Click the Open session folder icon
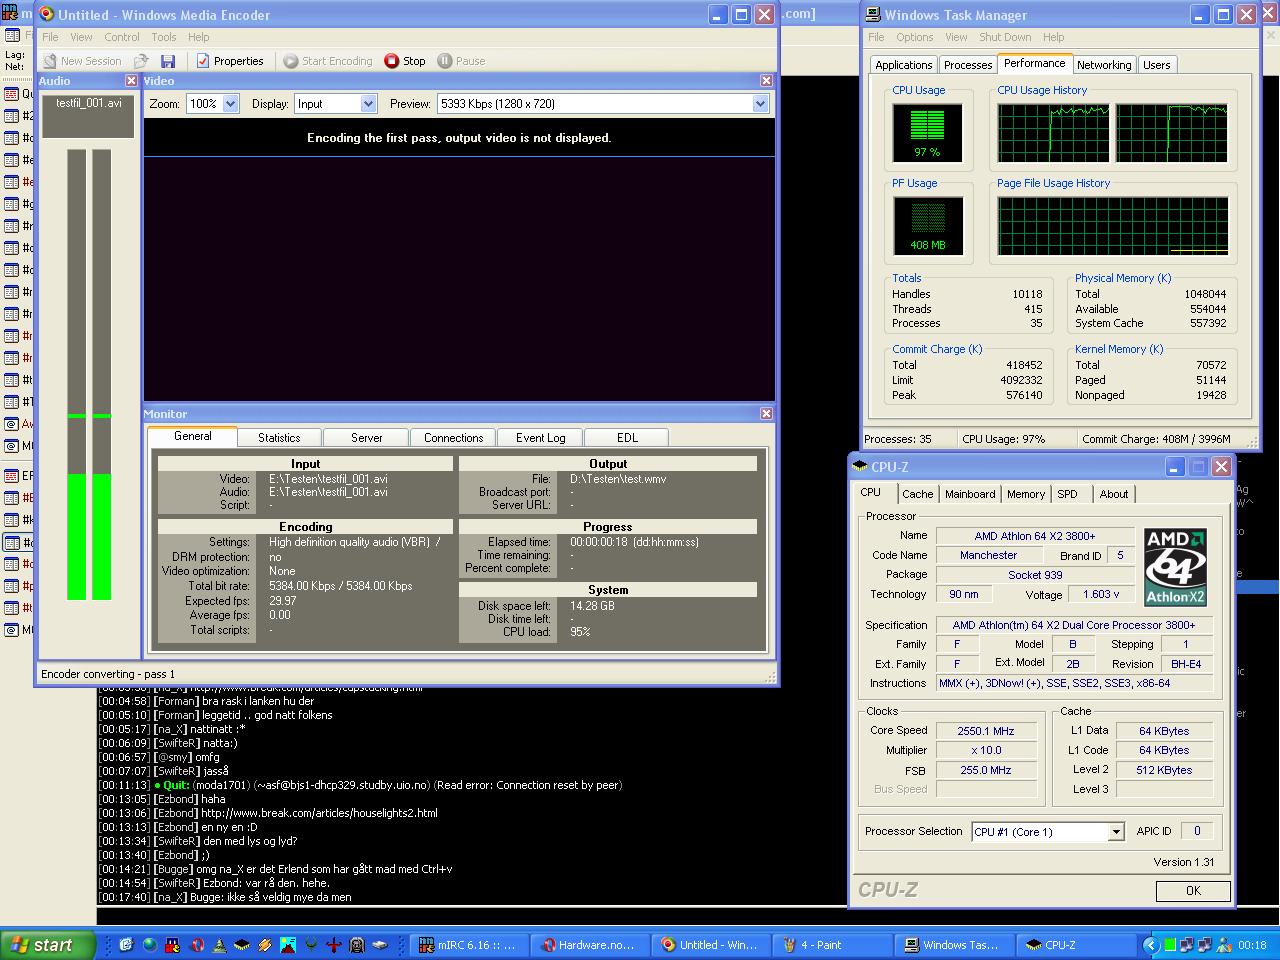Image resolution: width=1280 pixels, height=960 pixels. [142, 61]
